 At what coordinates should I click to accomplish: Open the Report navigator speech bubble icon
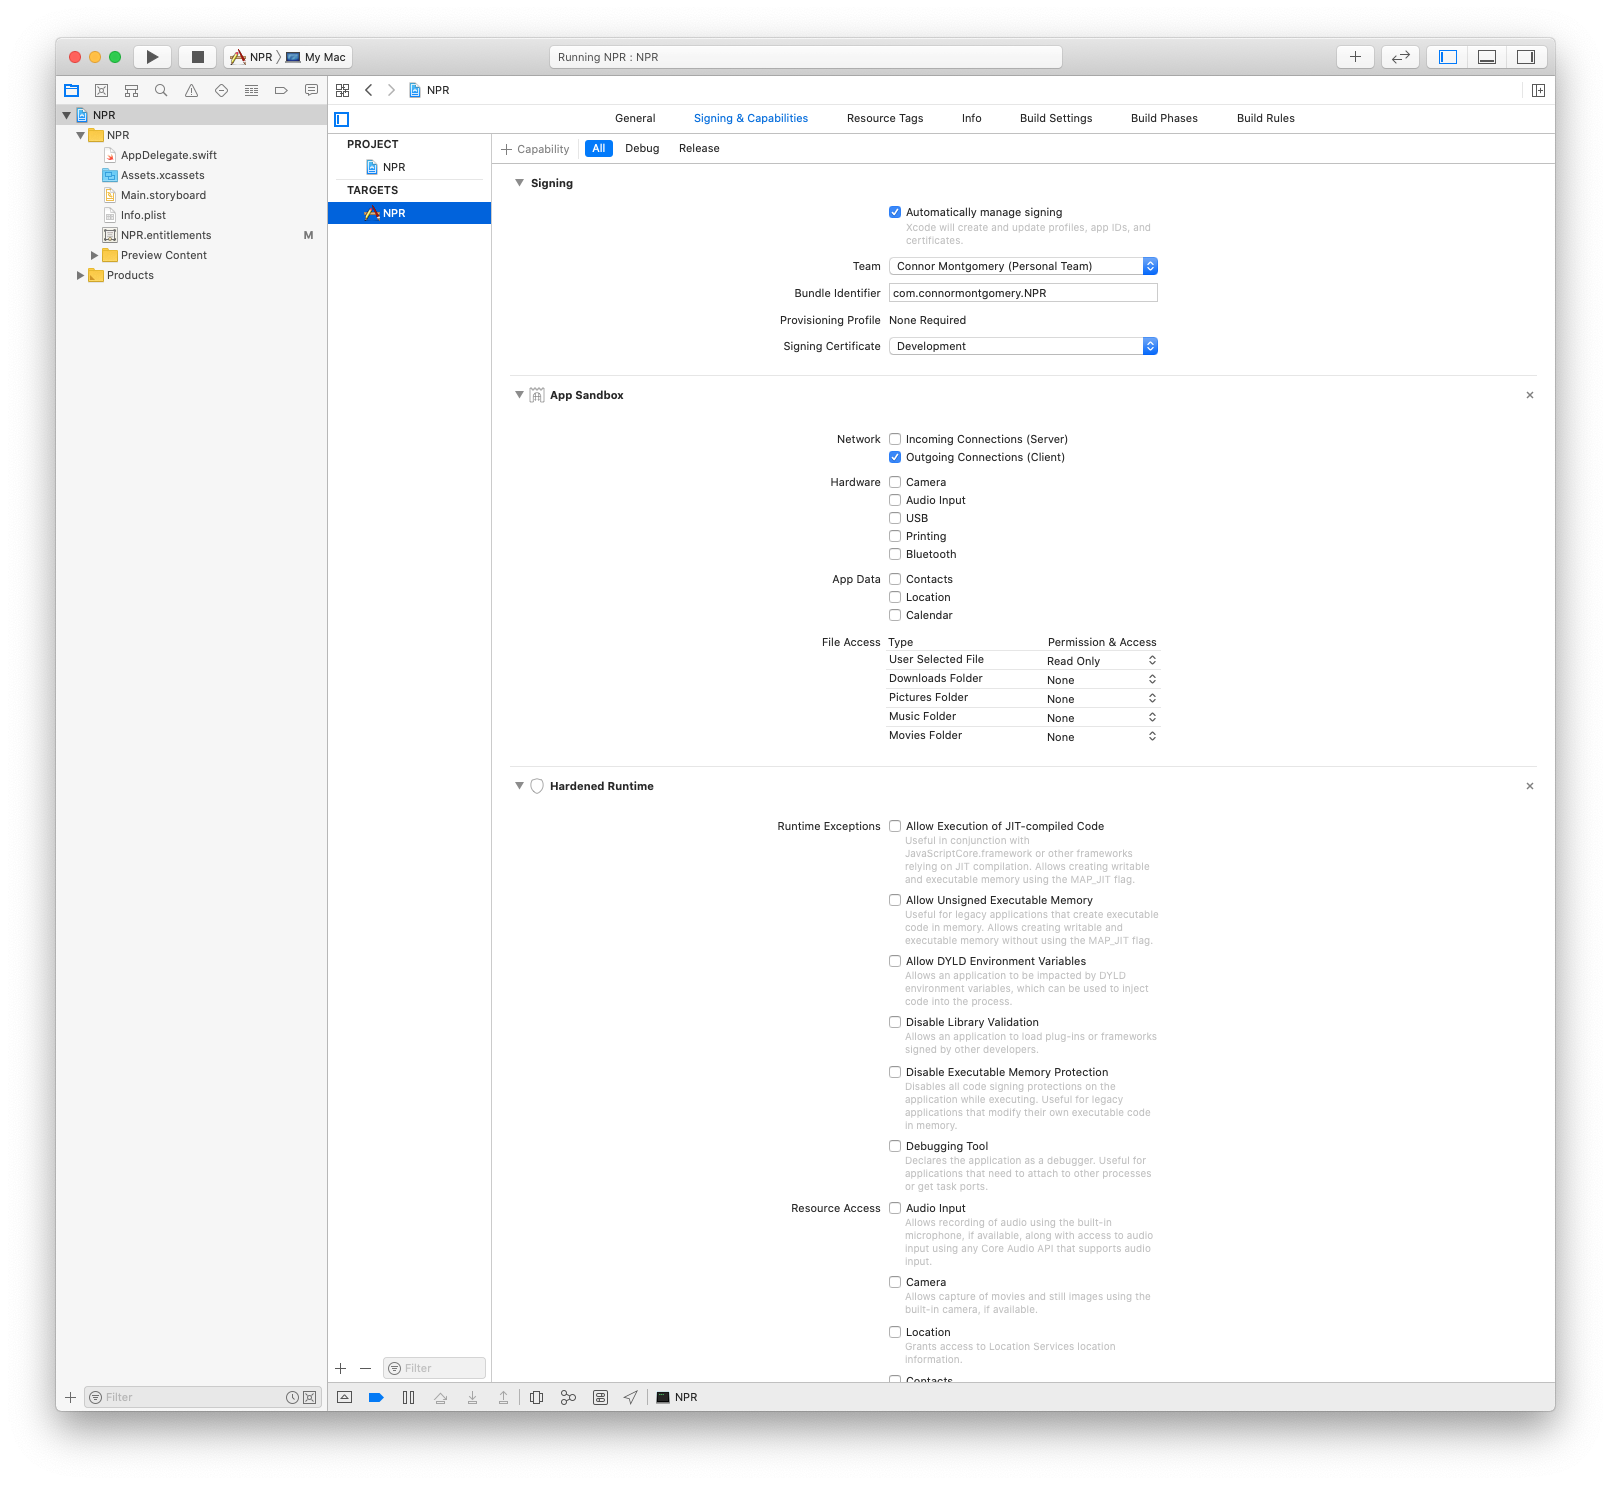click(x=311, y=90)
